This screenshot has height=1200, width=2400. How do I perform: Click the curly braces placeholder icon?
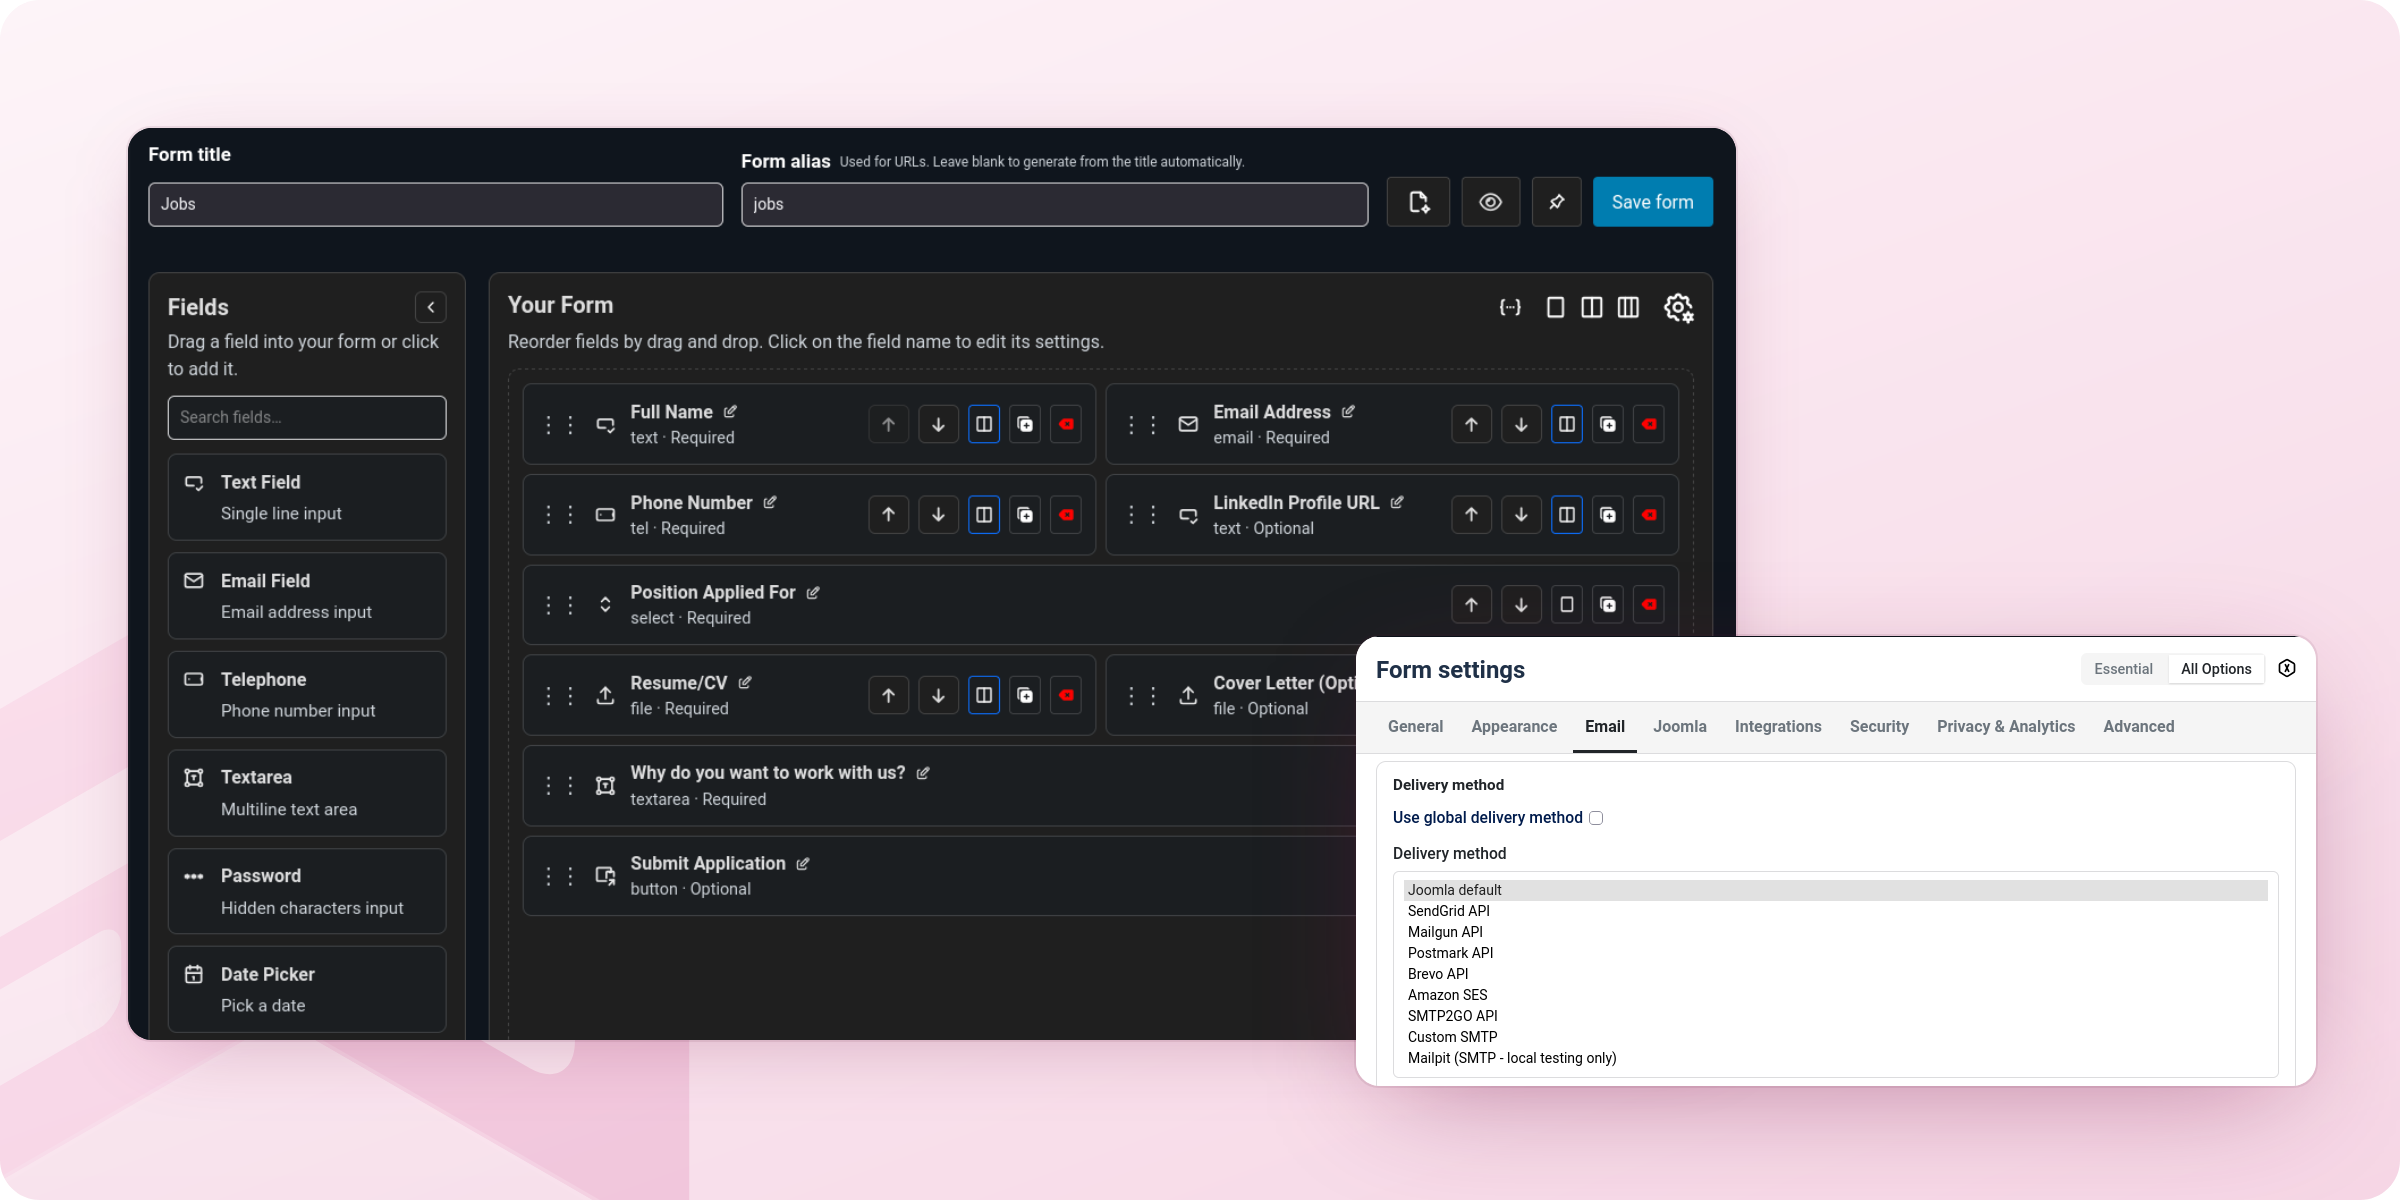click(1510, 307)
